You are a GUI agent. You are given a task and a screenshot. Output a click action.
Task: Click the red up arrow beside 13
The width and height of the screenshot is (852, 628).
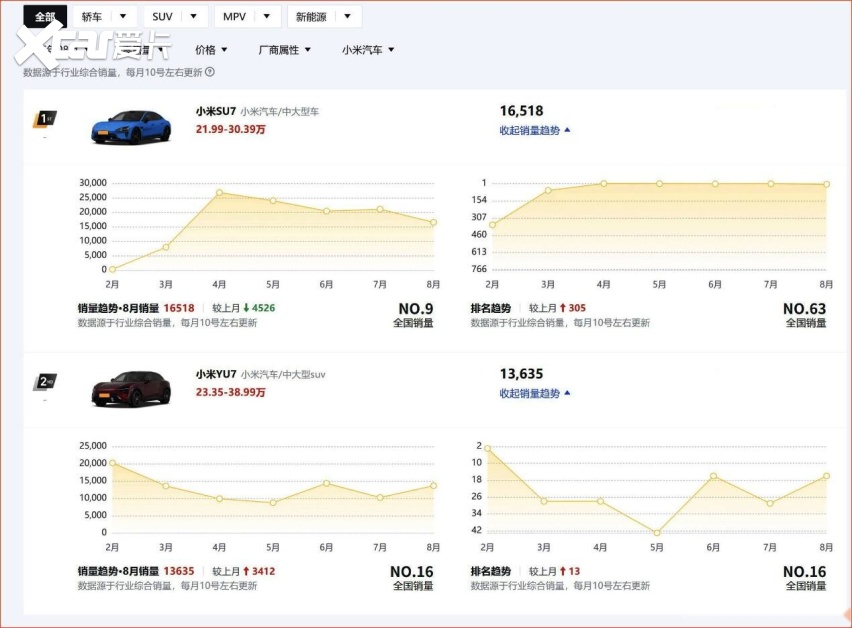pyautogui.click(x=563, y=571)
